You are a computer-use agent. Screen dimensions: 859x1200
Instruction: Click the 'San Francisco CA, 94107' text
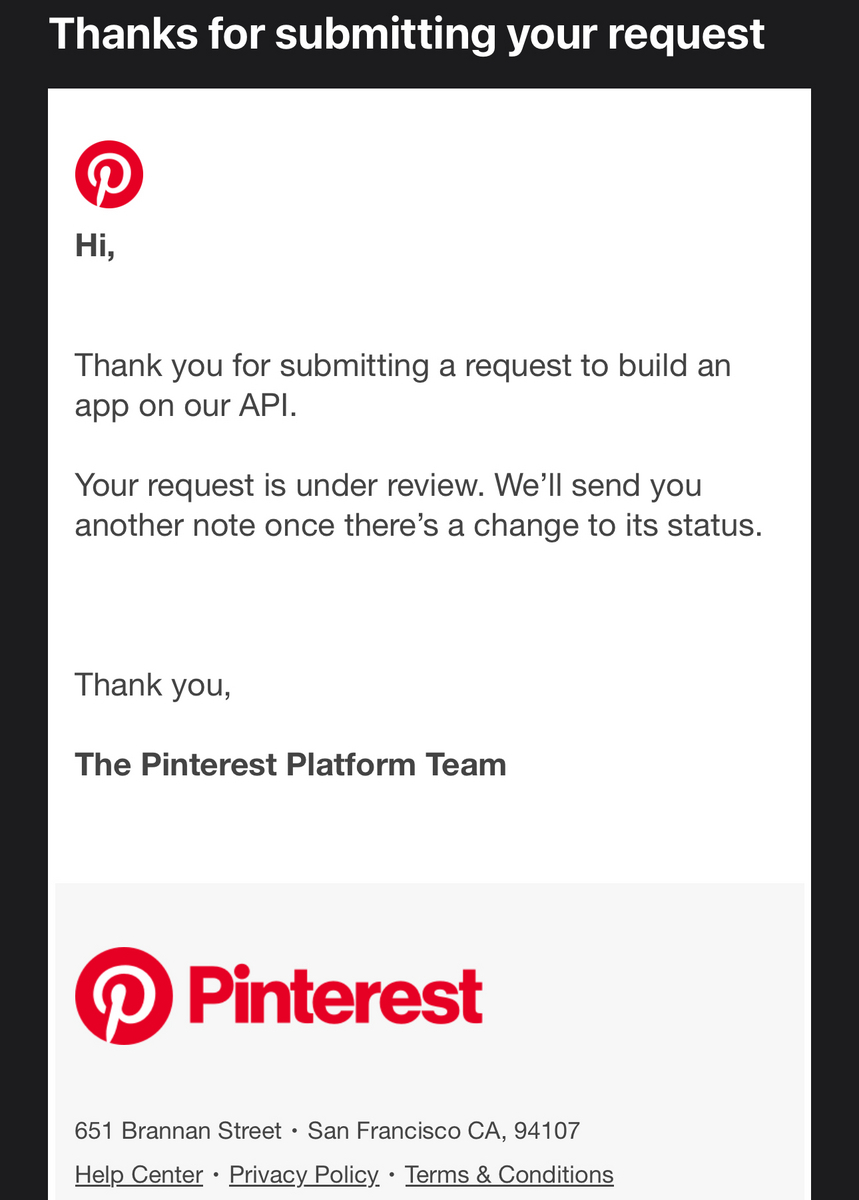coord(444,1131)
